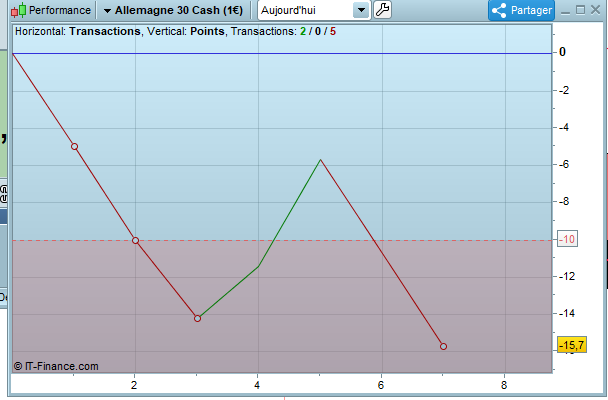
Task: Click the red losing transactions count 5
Action: (333, 31)
